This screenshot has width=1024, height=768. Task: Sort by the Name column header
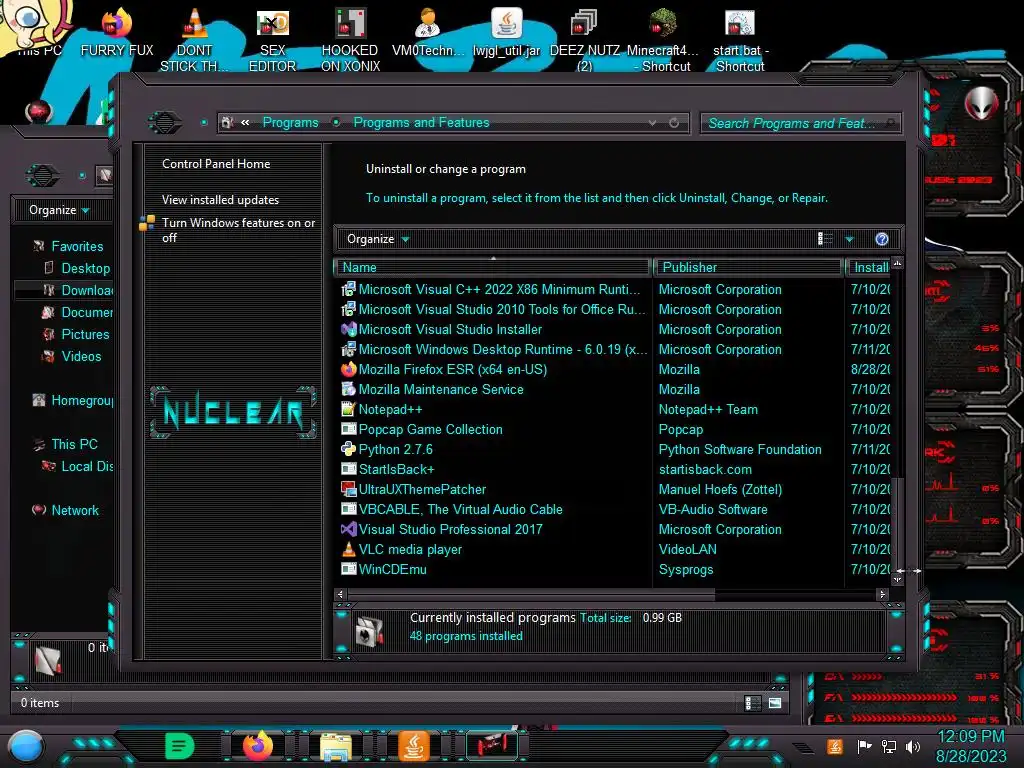[x=492, y=267]
